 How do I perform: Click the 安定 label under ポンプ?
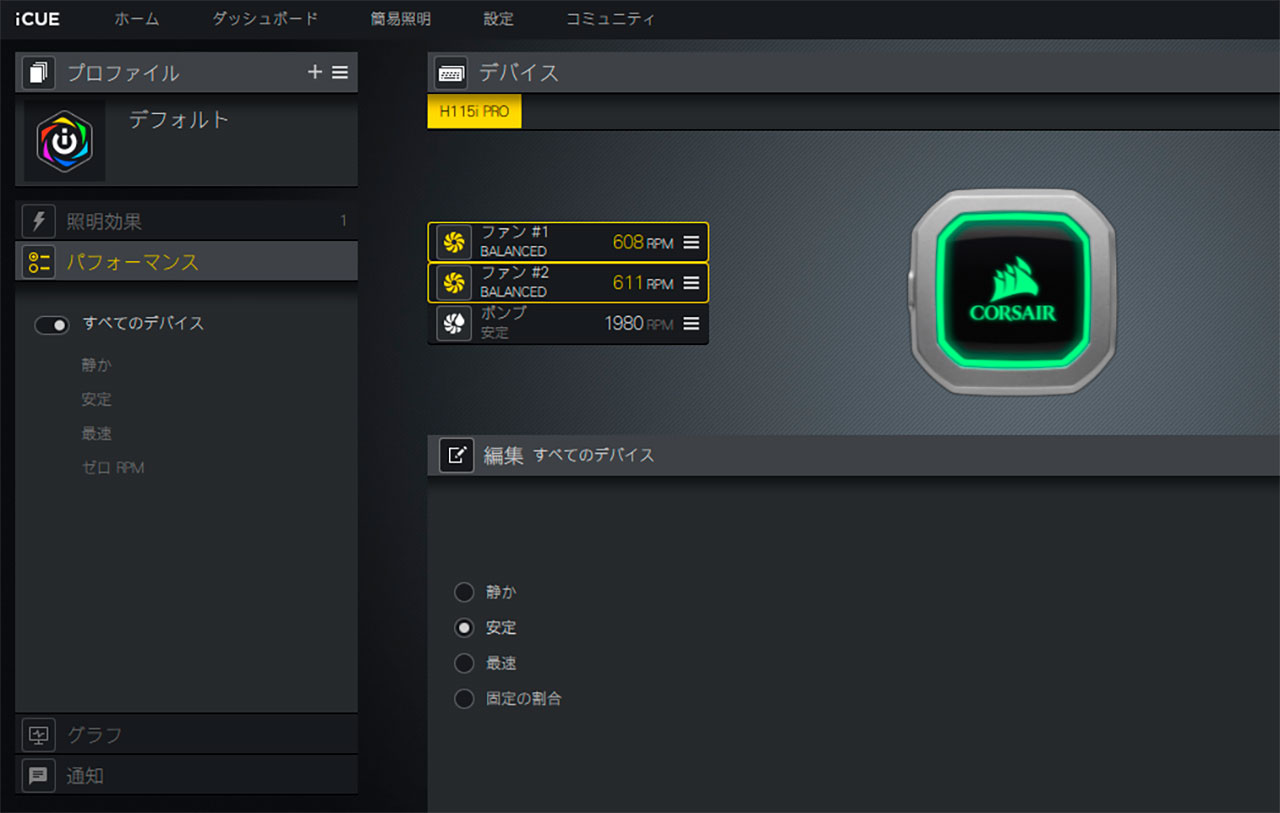click(x=495, y=333)
